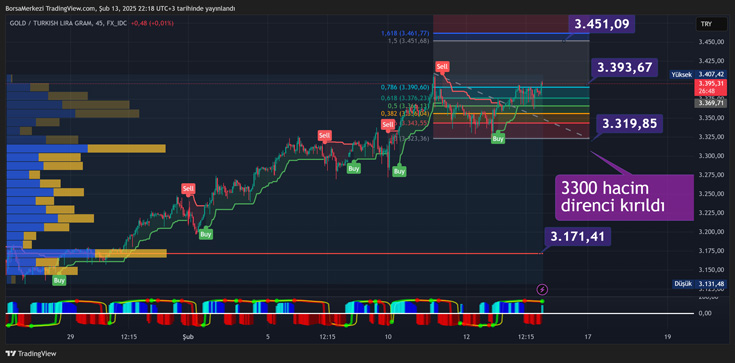This screenshot has width=735, height=363.
Task: Click the Buy signal under the Fibonacci retracement zone
Action: coord(498,139)
